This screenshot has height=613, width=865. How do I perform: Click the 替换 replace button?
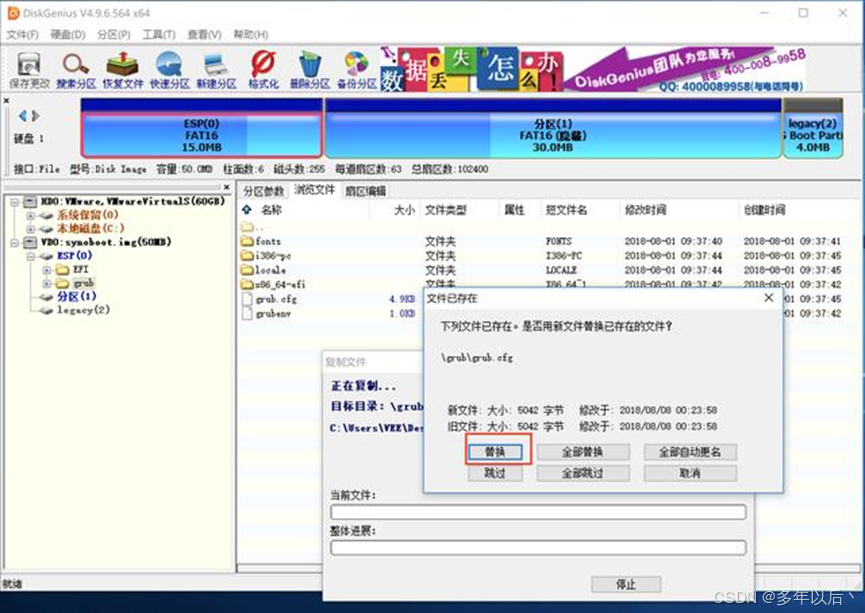pos(495,452)
